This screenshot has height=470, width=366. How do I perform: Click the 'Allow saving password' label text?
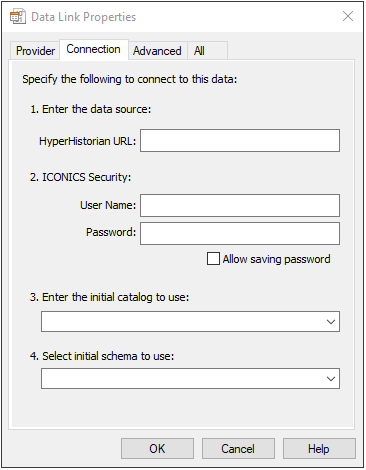click(x=276, y=259)
